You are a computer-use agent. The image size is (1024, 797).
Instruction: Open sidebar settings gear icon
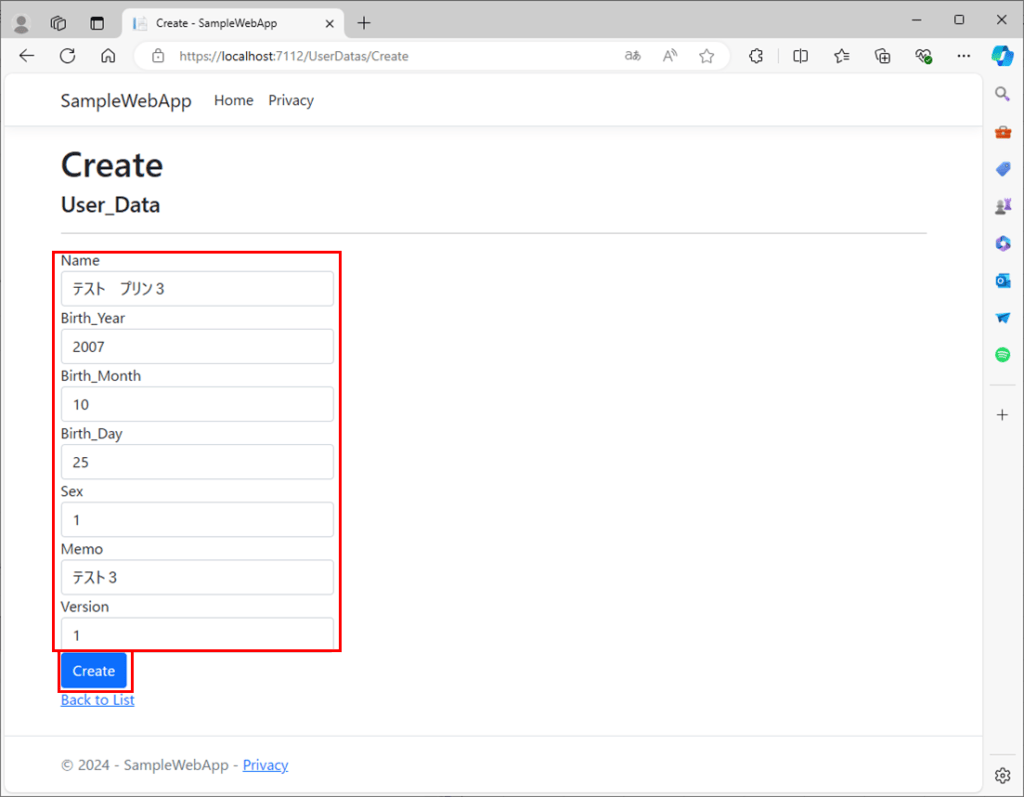[x=1003, y=775]
